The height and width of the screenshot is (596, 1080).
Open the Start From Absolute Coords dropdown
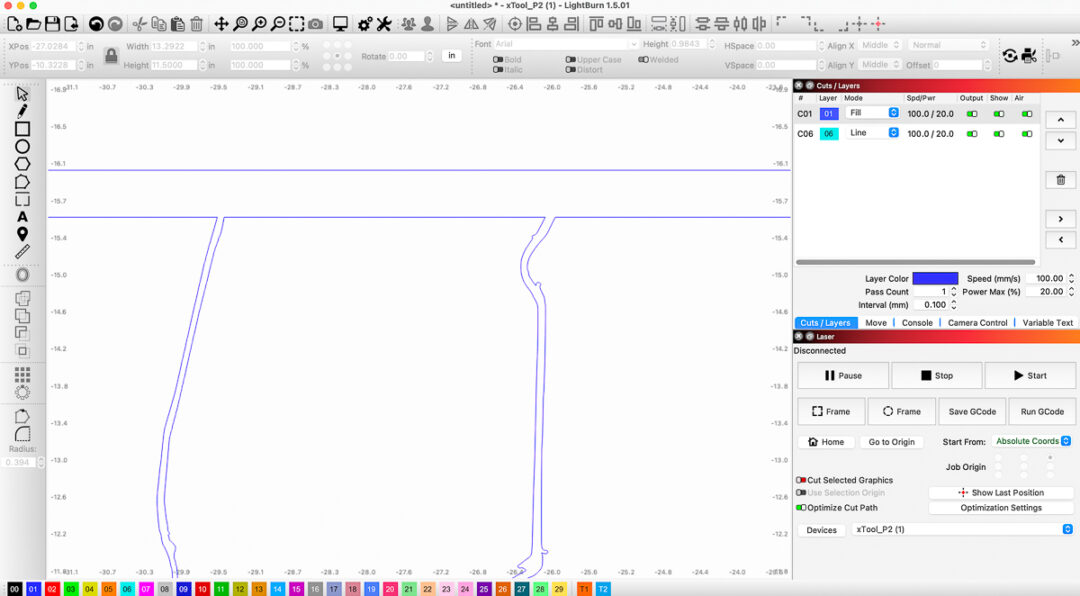click(1033, 441)
